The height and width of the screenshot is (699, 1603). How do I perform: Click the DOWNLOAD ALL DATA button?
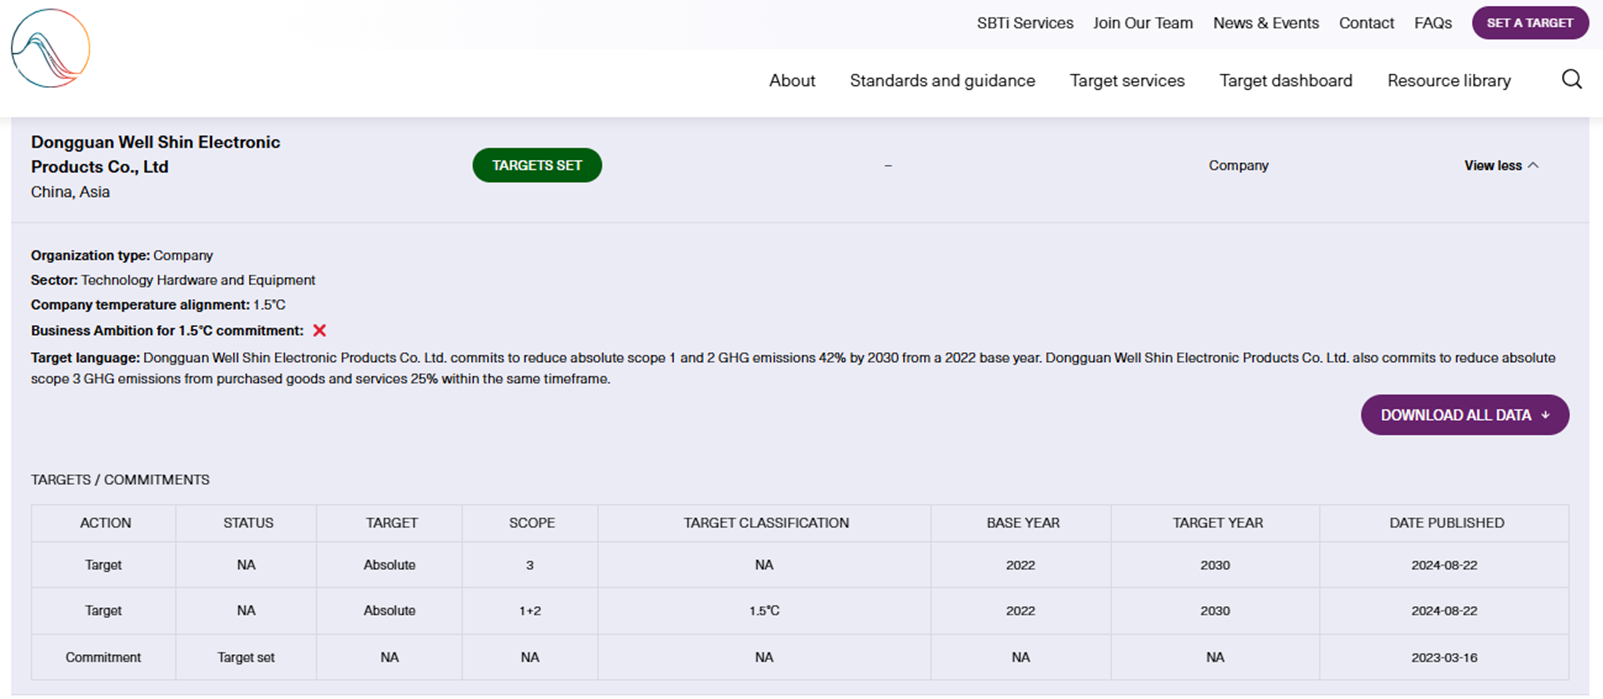pos(1465,415)
